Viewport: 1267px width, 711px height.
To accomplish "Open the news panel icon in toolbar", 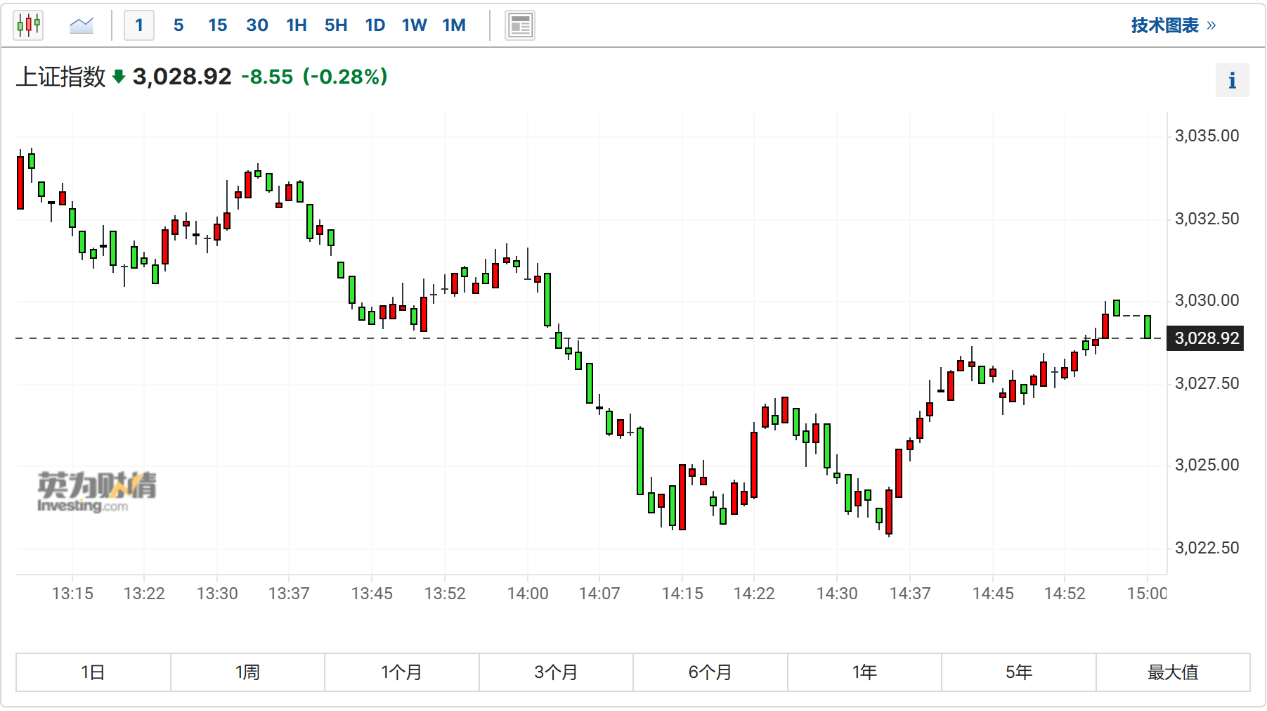I will [520, 25].
